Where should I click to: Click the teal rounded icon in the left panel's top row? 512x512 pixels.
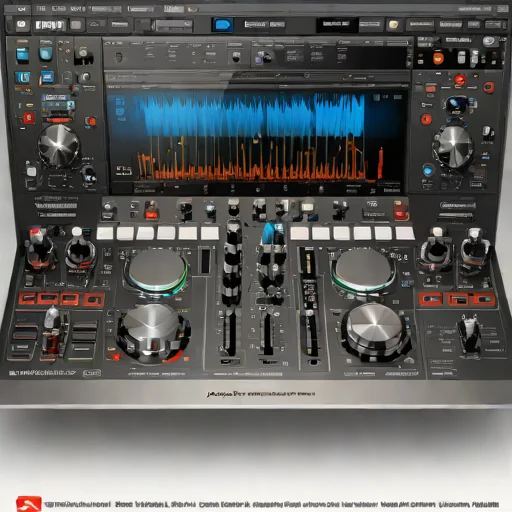(46, 54)
